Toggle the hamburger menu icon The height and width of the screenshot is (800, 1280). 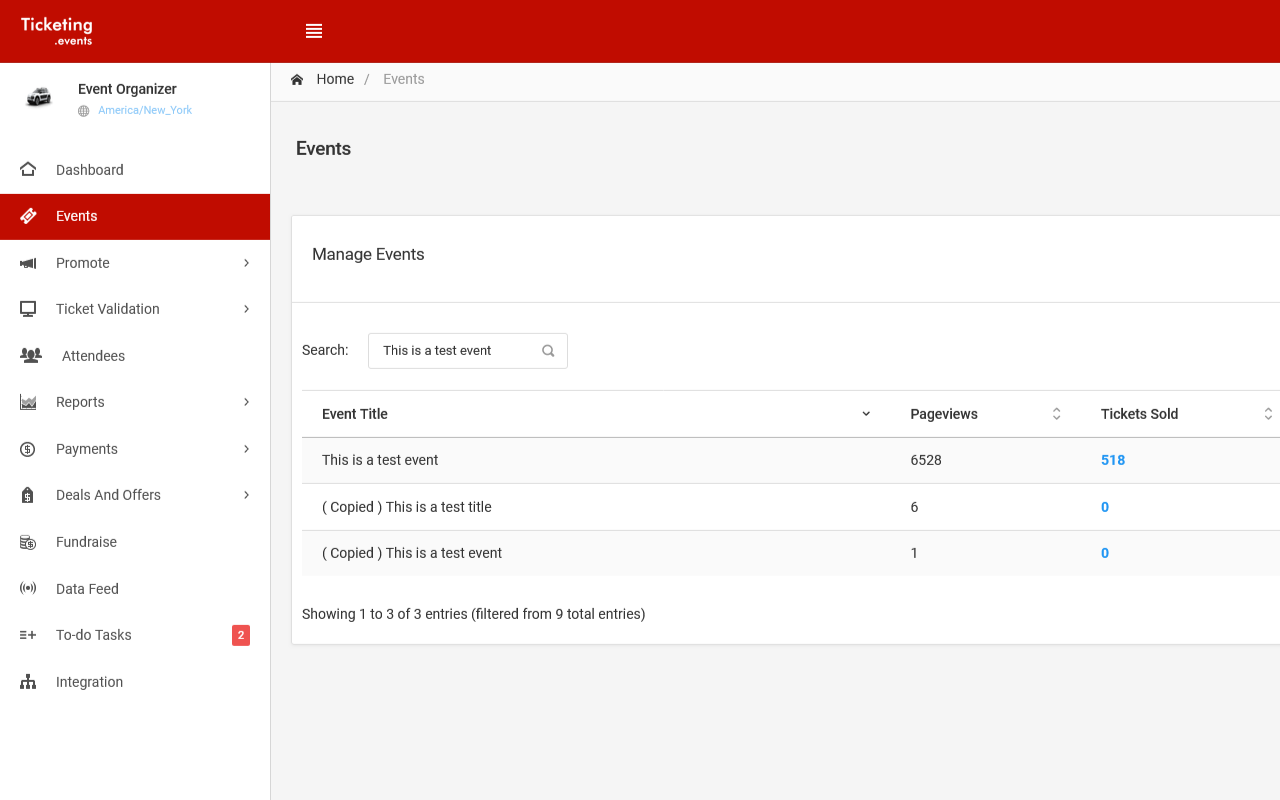[x=314, y=31]
